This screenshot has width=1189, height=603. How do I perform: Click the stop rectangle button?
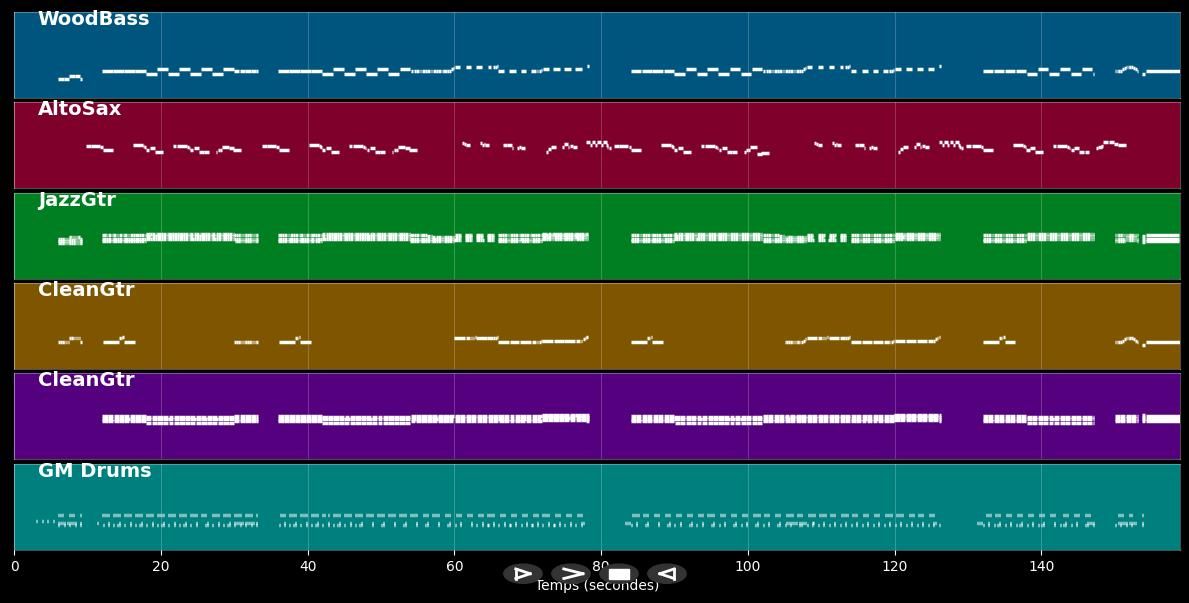(619, 574)
